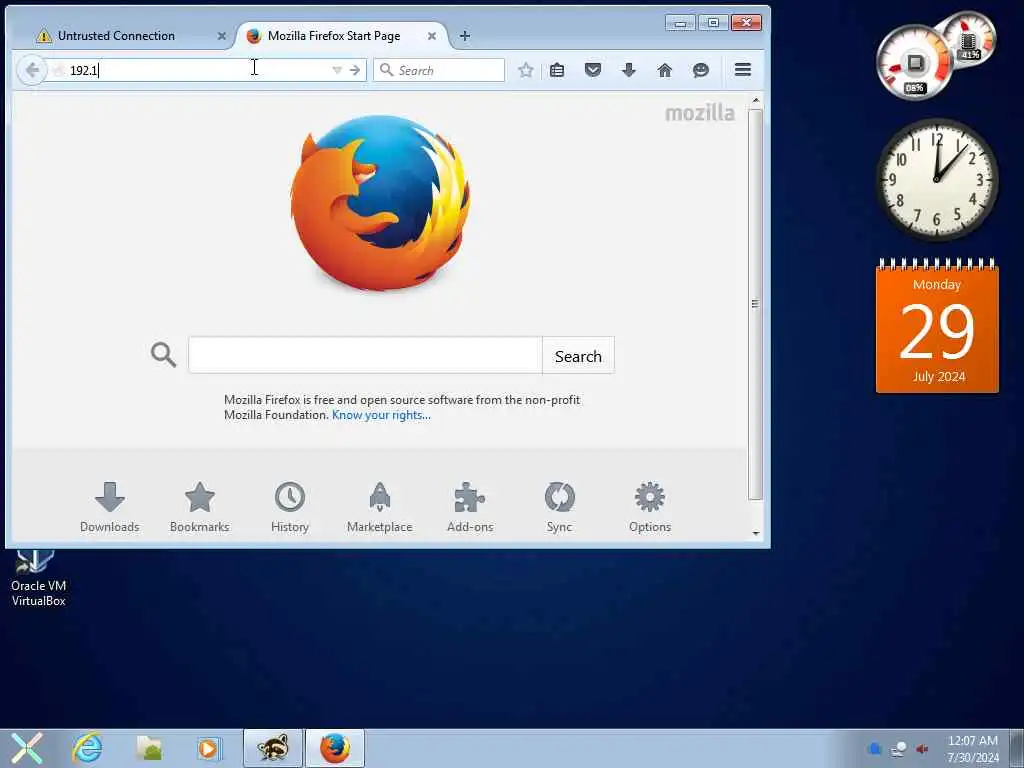
Task: Click the start page Search button
Action: click(x=578, y=355)
